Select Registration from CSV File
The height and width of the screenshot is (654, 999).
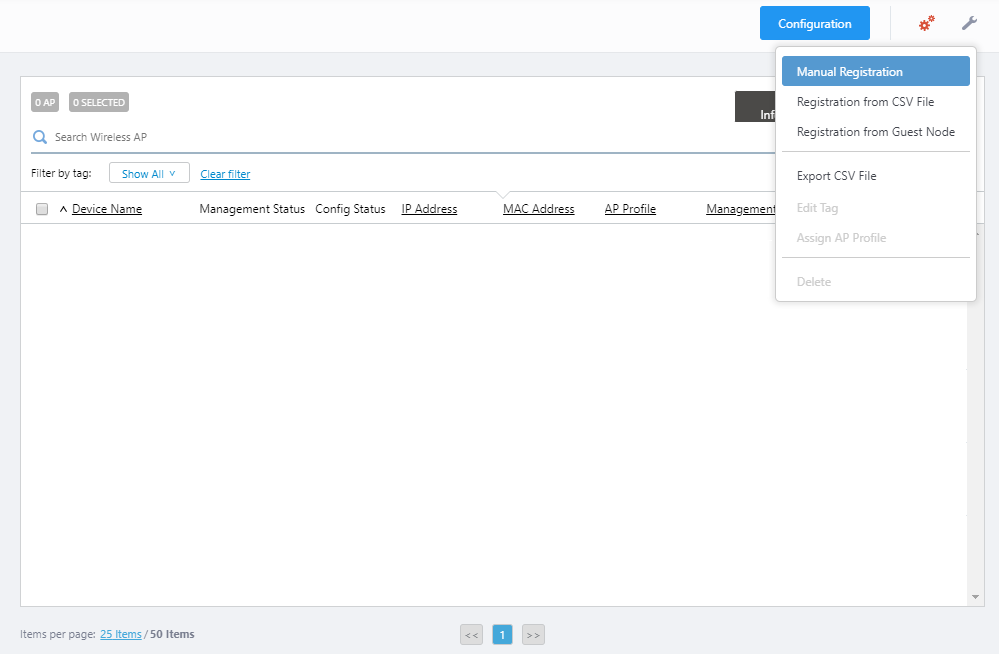tap(875, 102)
